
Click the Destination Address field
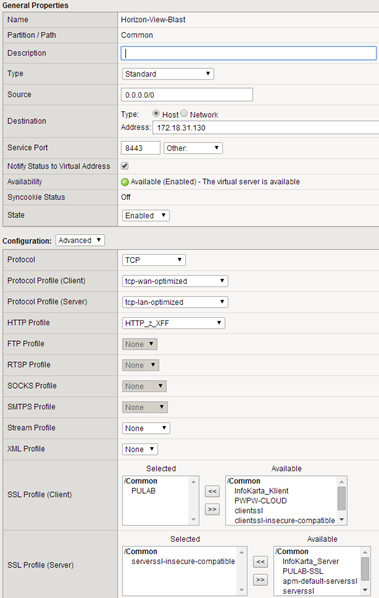click(x=266, y=127)
